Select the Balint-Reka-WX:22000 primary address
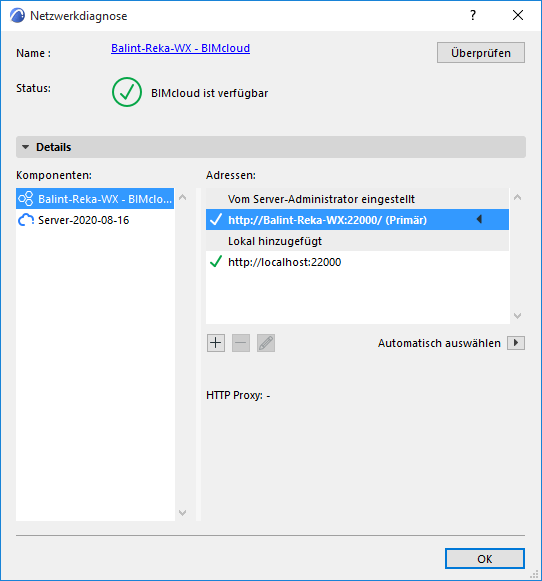Screen dimensions: 542x581 pos(358,220)
